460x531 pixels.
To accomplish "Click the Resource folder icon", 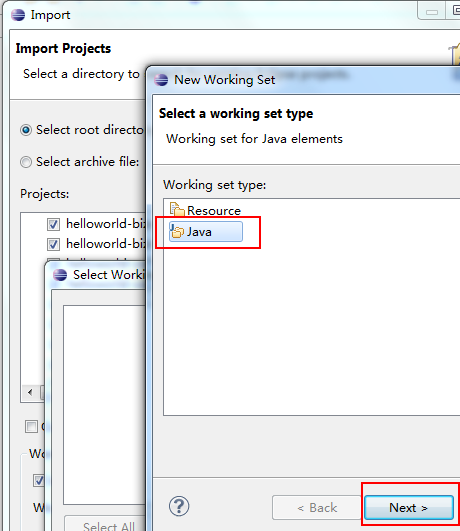I will pyautogui.click(x=177, y=209).
